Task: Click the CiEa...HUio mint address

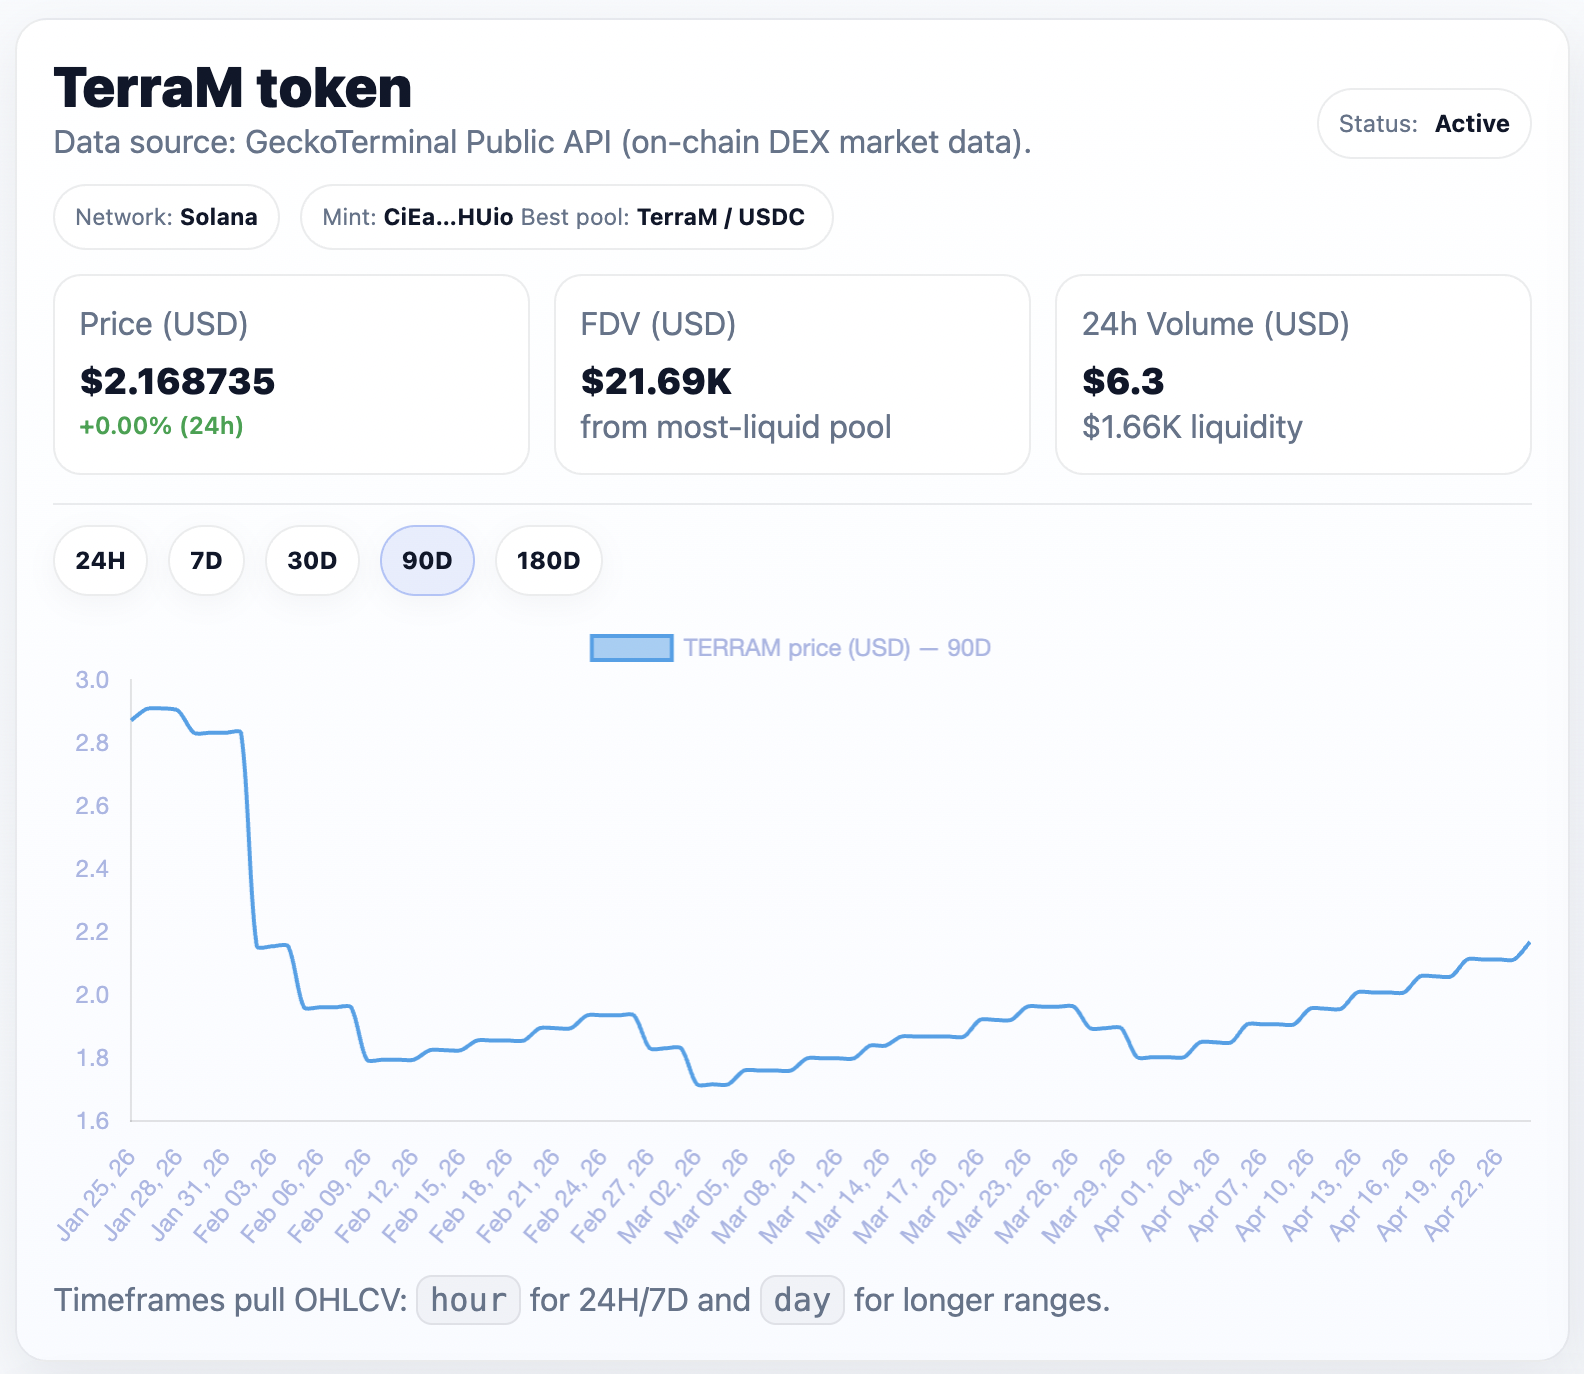Action: tap(448, 217)
